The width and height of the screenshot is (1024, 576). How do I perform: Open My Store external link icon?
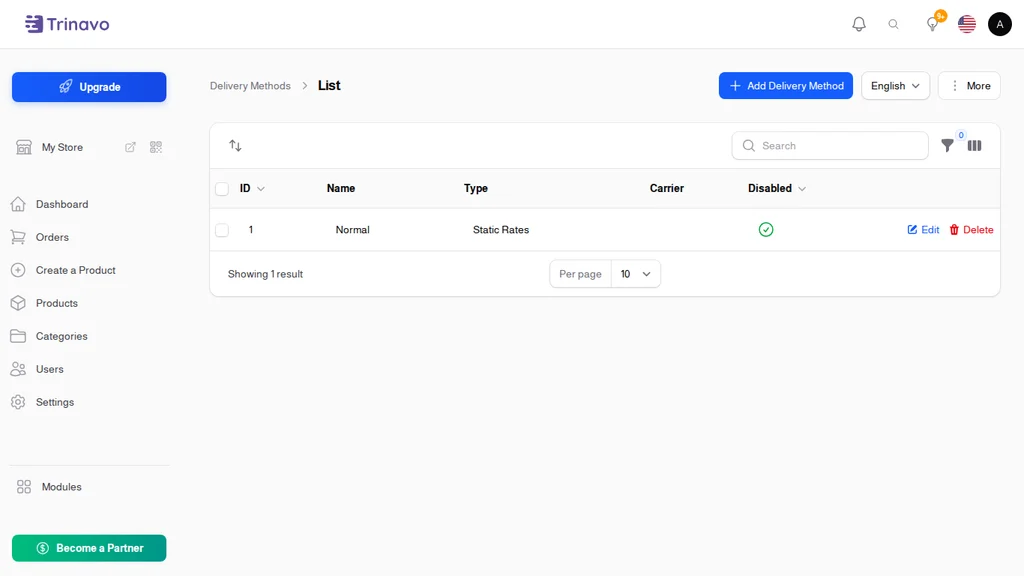point(130,147)
